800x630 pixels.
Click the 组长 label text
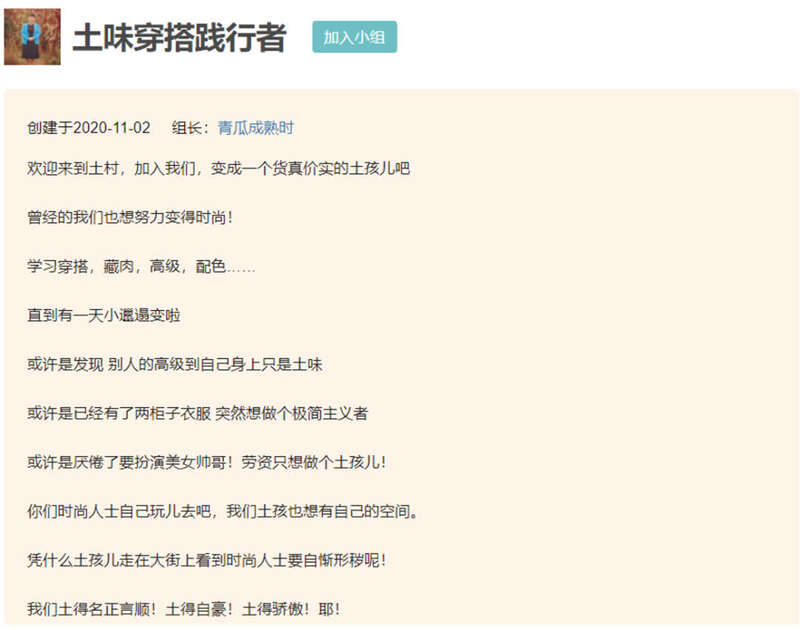click(x=190, y=128)
